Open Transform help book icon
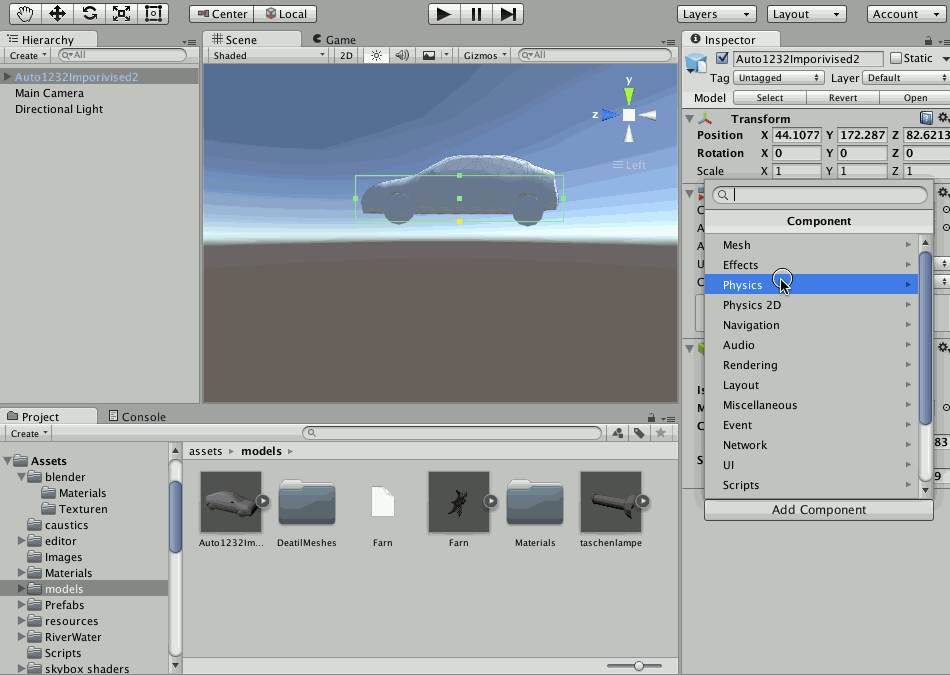The image size is (950, 675). click(x=926, y=118)
